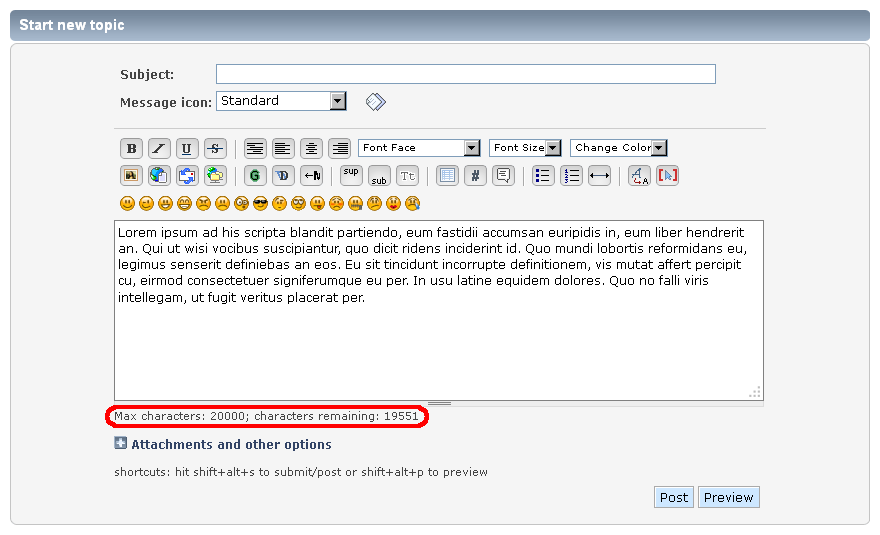The height and width of the screenshot is (535, 880).
Task: Insert FTP link icon
Action: 215,176
